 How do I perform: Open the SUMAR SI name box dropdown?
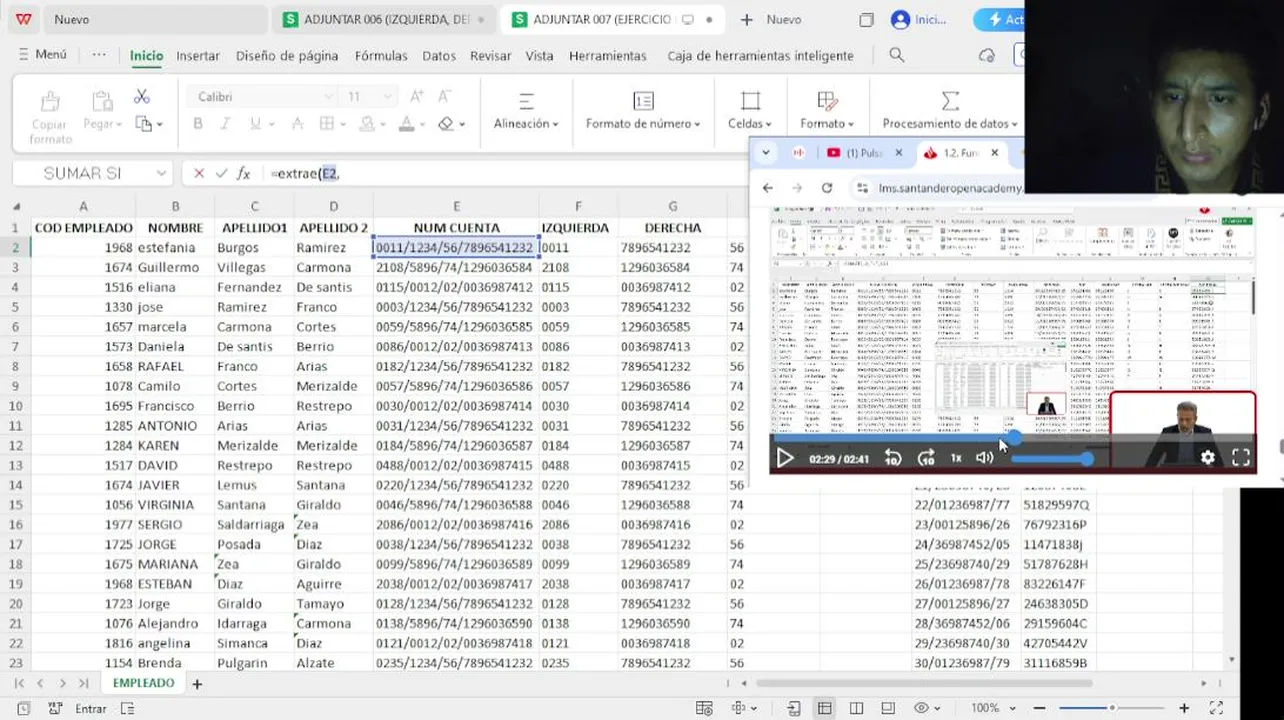tap(161, 174)
